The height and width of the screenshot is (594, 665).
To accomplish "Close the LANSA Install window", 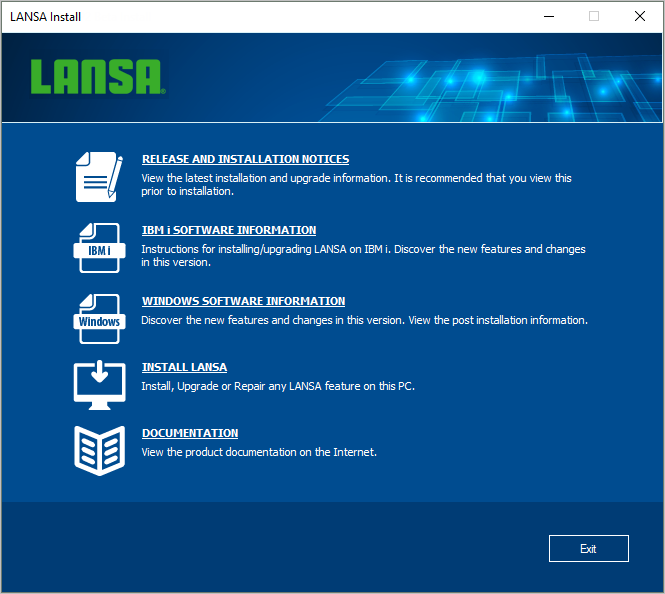I will click(640, 17).
